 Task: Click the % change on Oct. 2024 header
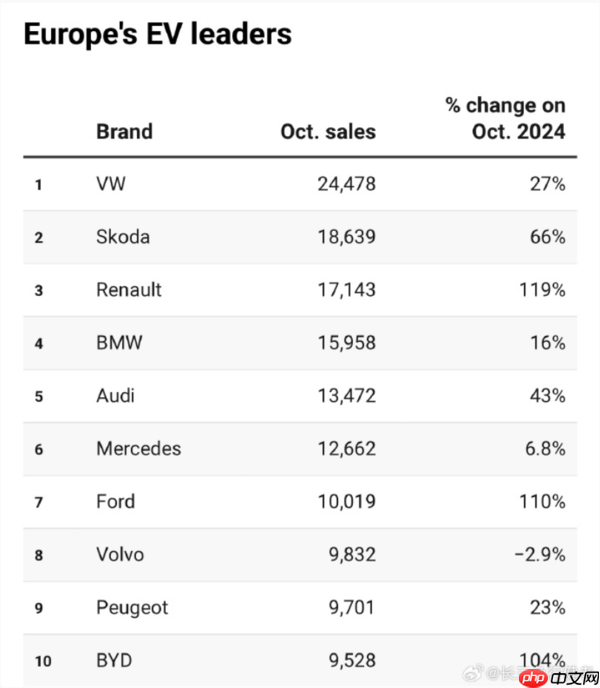505,118
